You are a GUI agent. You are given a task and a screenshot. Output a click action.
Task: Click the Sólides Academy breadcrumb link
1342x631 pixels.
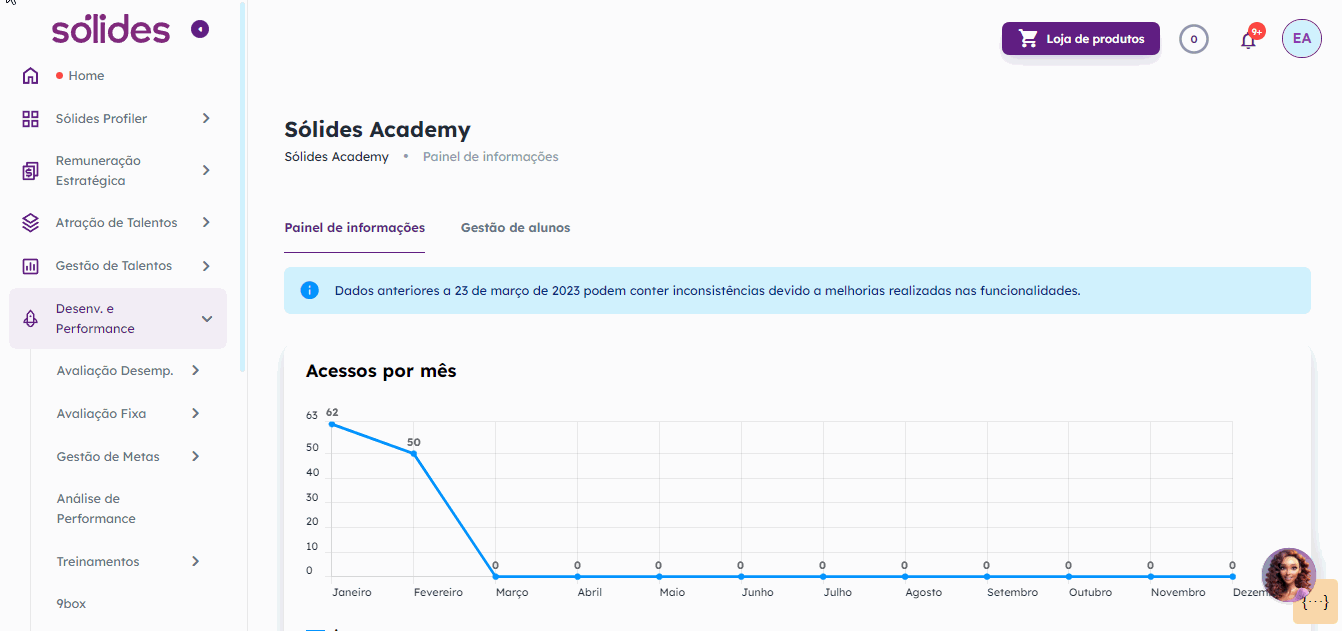pos(336,157)
